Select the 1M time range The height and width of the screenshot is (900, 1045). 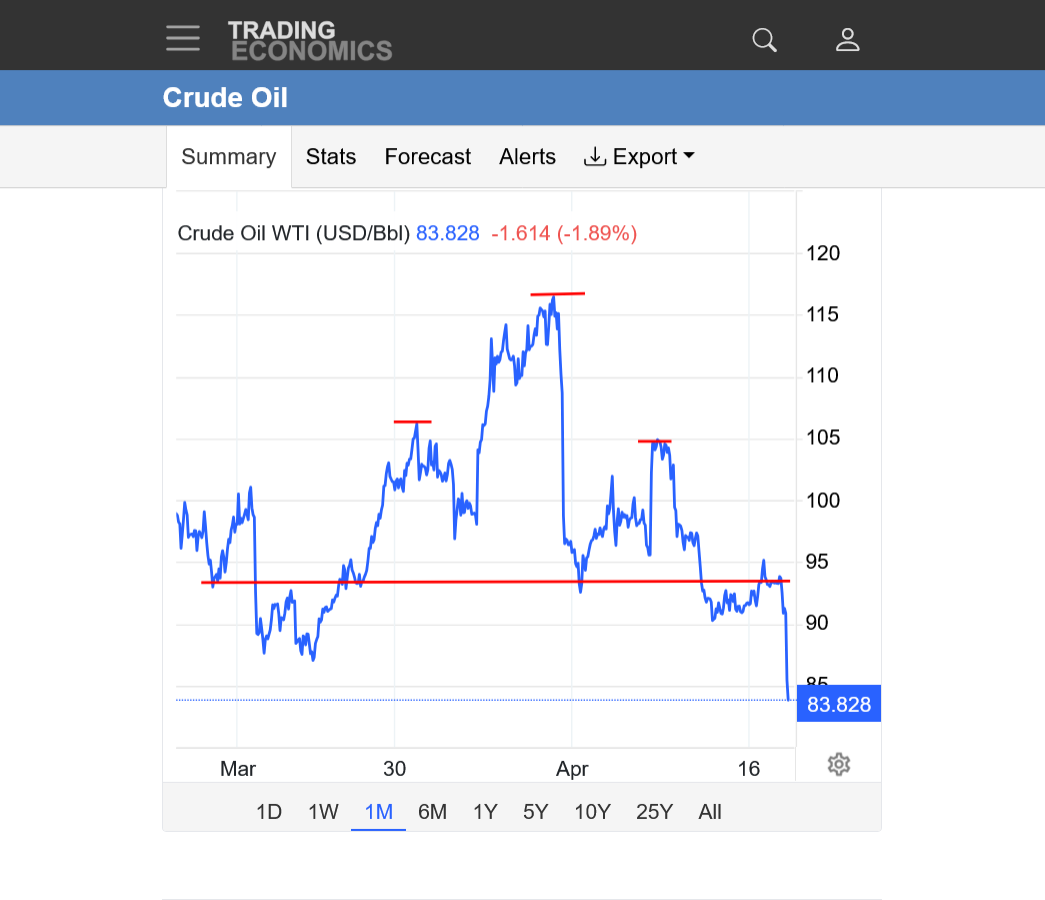click(x=378, y=812)
